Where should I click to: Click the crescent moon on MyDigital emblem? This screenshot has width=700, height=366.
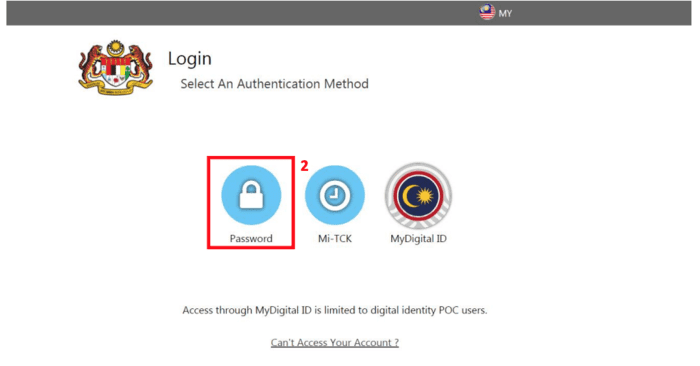click(410, 196)
